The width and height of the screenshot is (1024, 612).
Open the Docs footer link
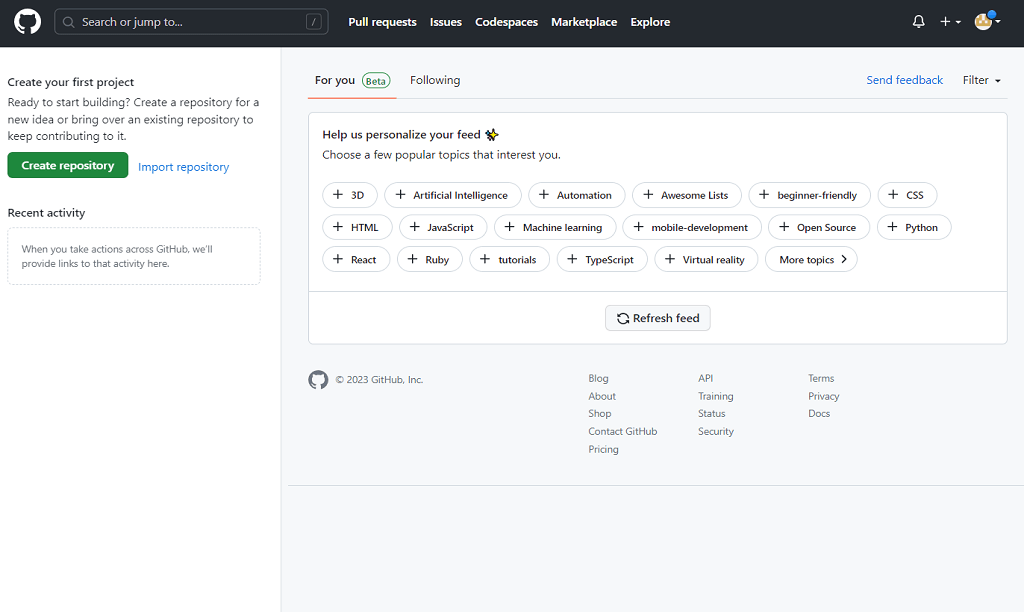pos(819,413)
